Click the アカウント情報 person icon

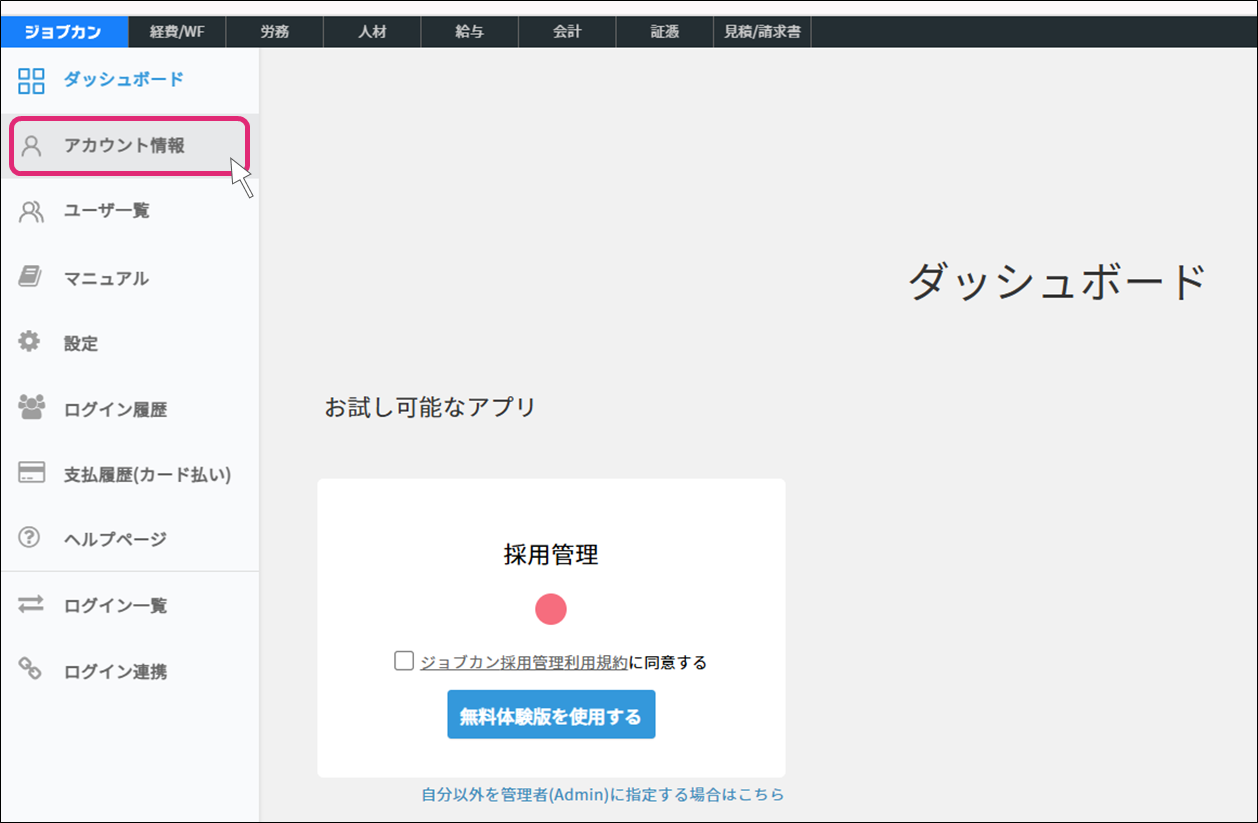(x=32, y=146)
